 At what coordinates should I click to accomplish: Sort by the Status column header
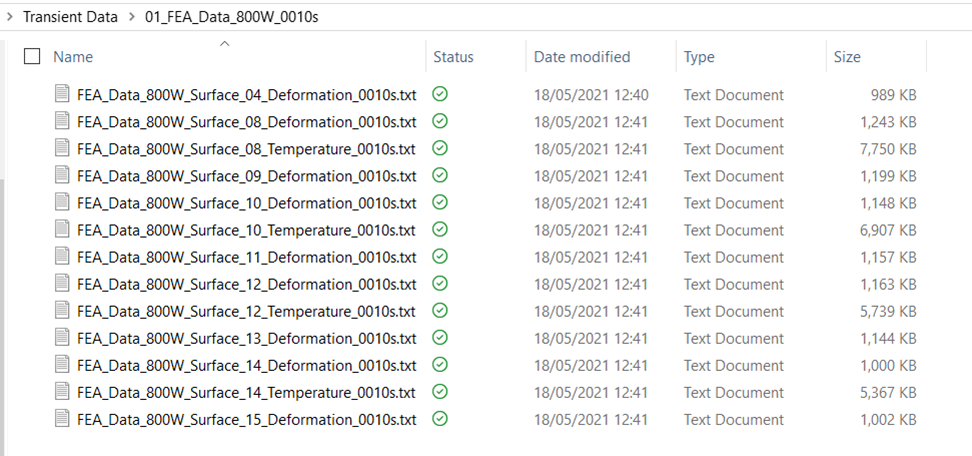click(x=453, y=57)
